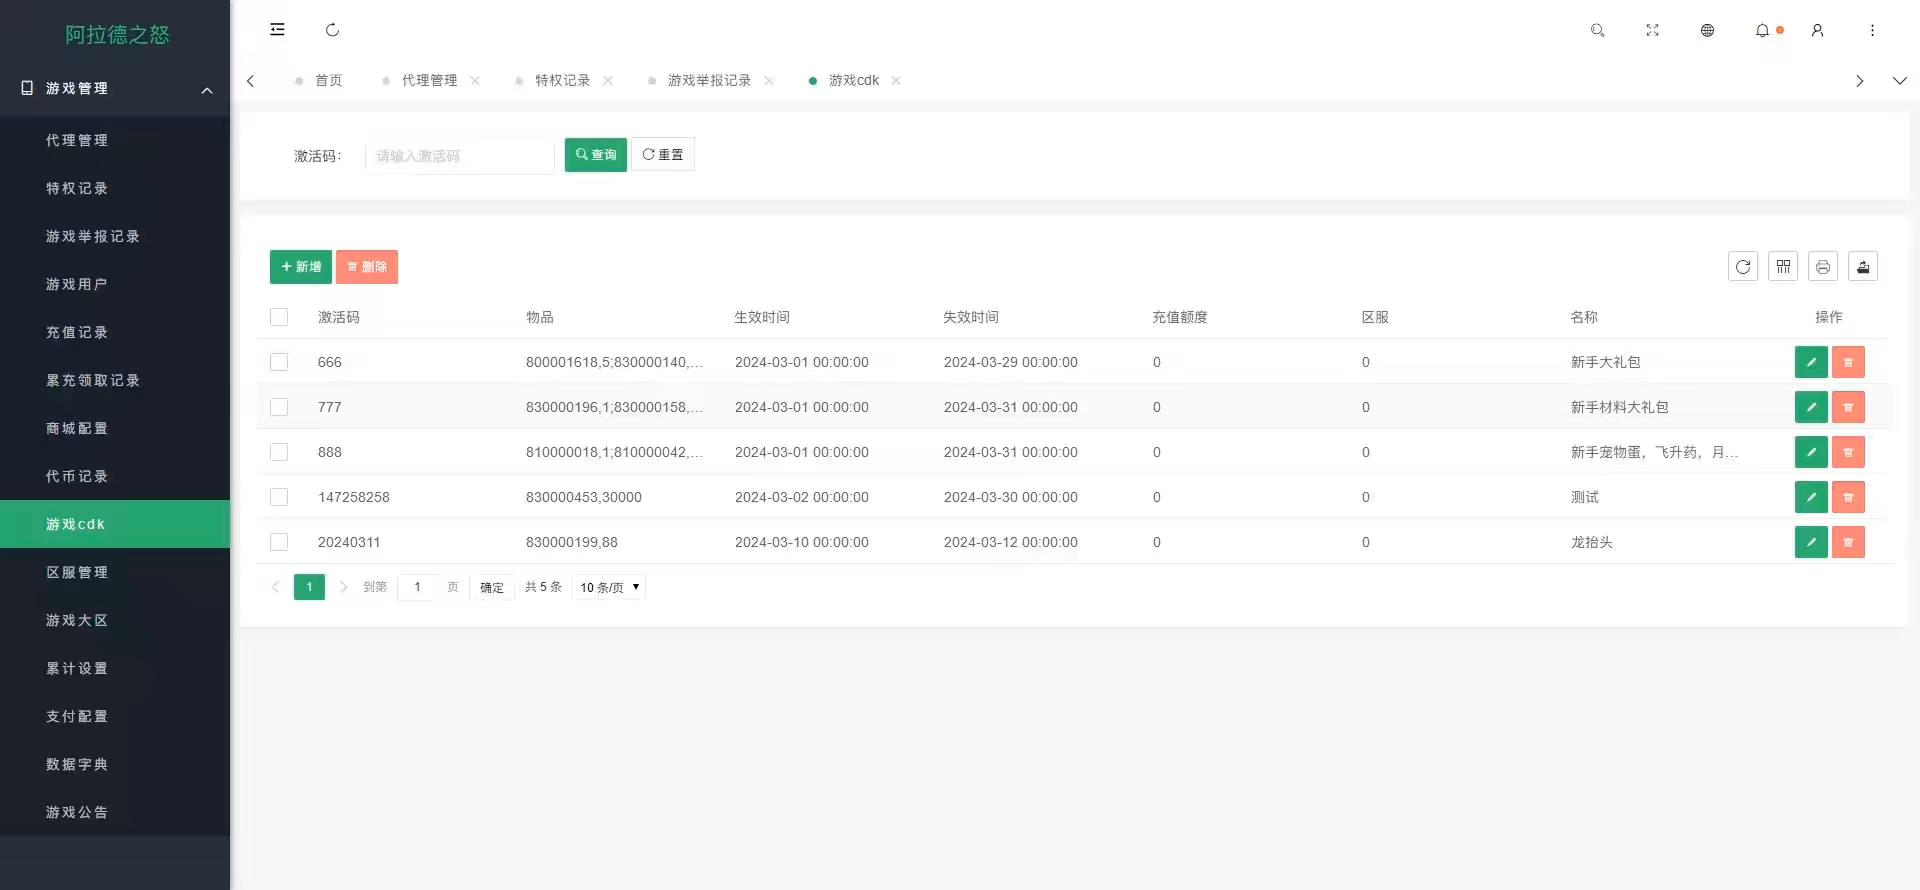The height and width of the screenshot is (890, 1920).
Task: Open 支付配置 in the sidebar
Action: pos(115,716)
